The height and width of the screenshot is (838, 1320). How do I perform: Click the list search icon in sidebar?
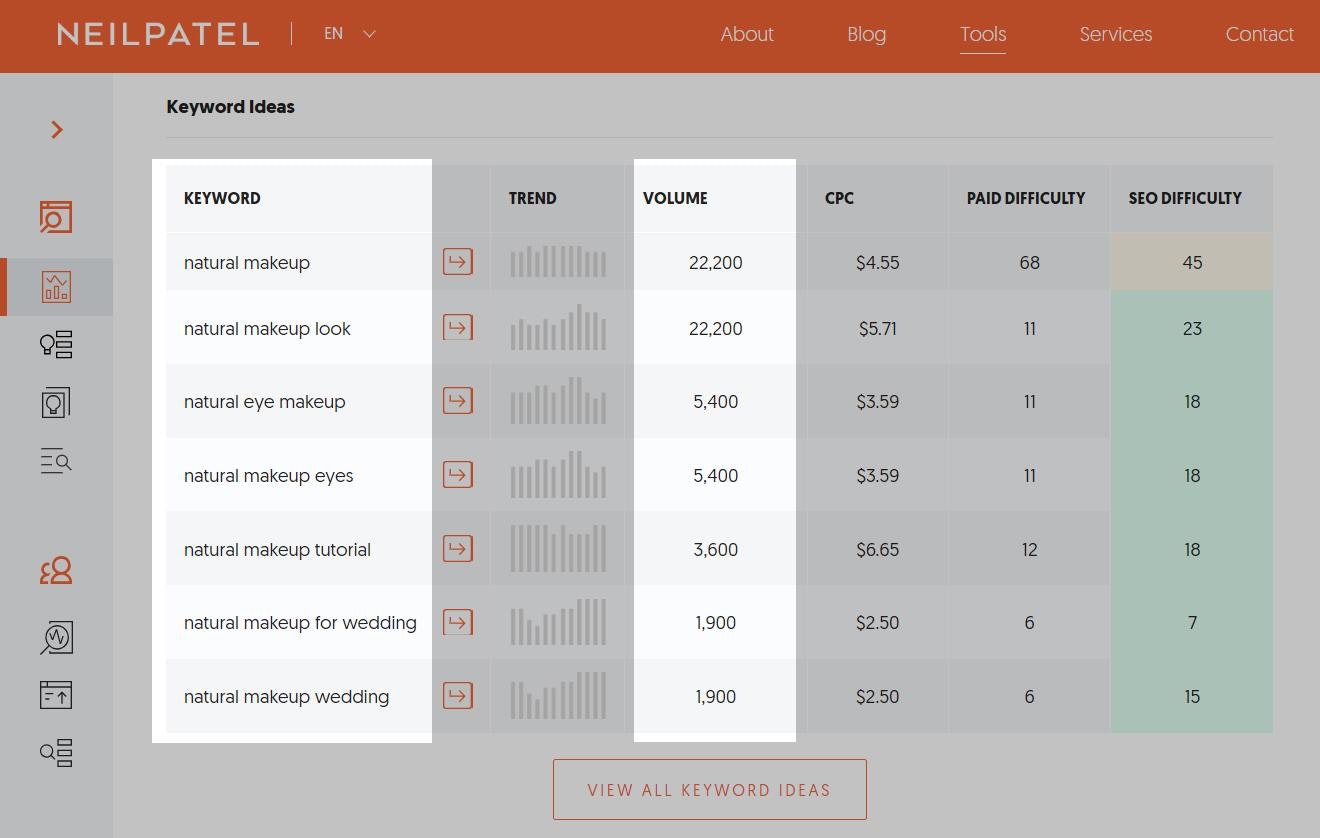click(56, 461)
